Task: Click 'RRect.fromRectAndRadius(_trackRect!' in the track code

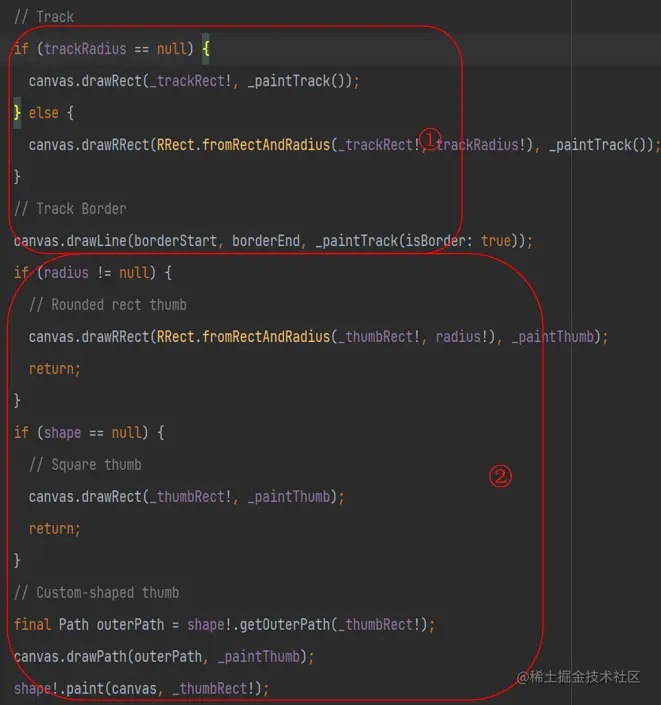Action: click(x=288, y=145)
